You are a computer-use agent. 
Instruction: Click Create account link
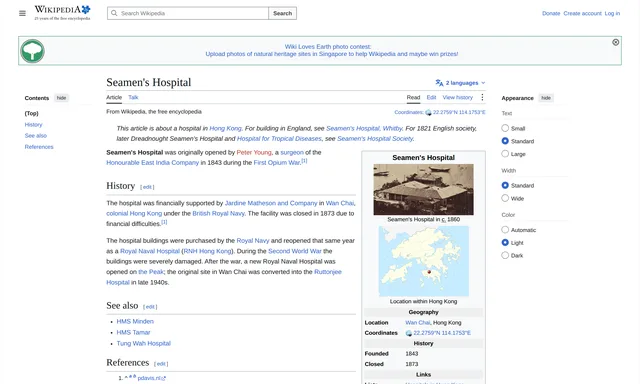click(582, 13)
